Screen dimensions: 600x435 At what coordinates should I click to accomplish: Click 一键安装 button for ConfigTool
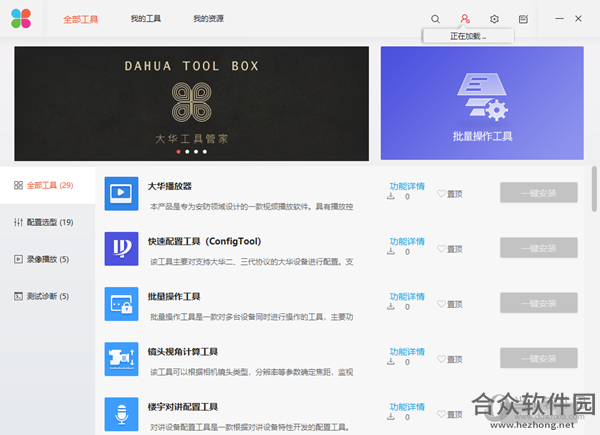pyautogui.click(x=539, y=248)
